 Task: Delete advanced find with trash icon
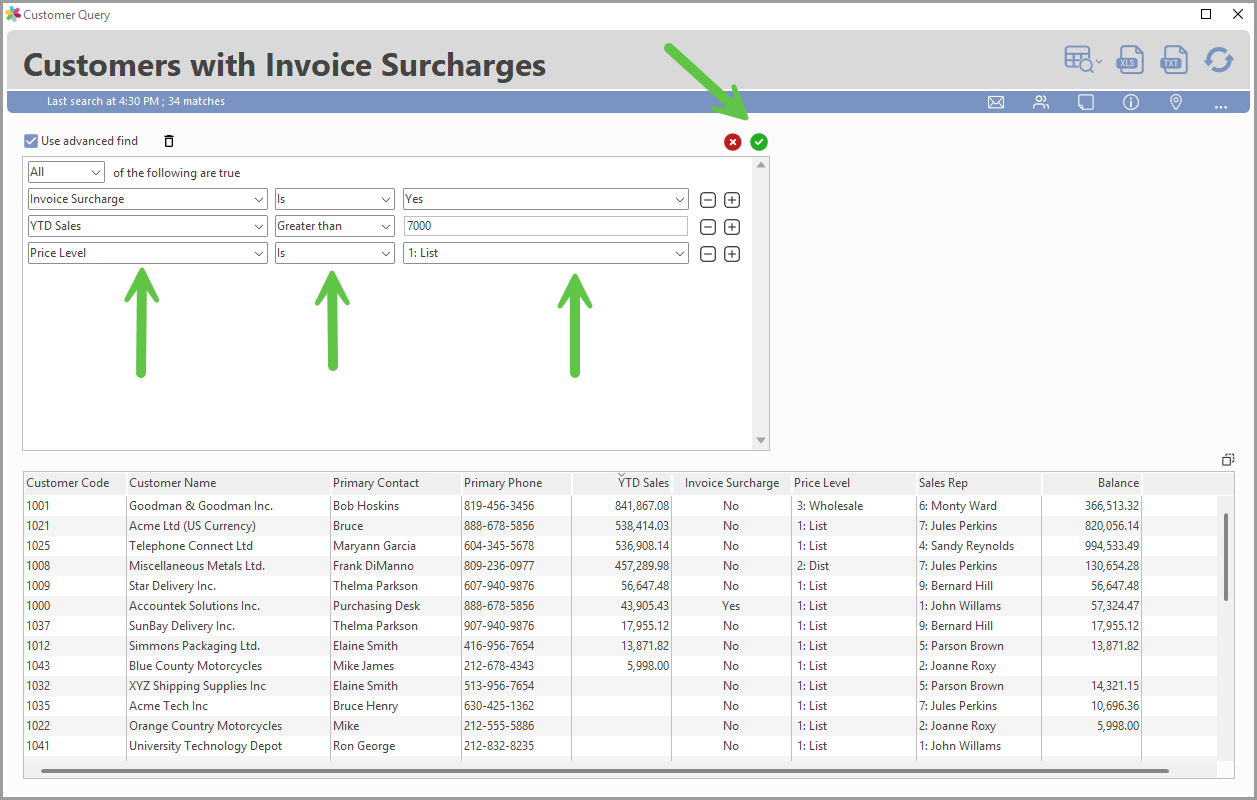coord(169,141)
